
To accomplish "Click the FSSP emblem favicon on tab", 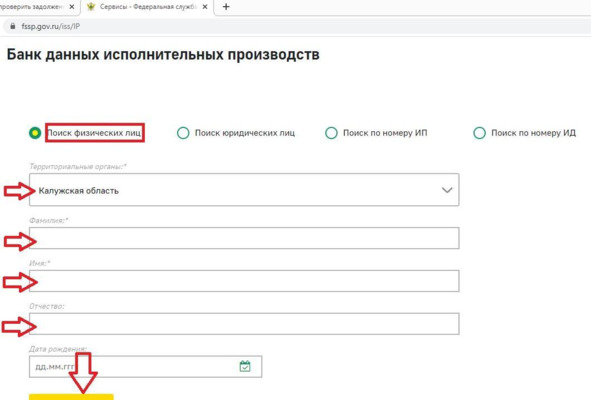I will (x=91, y=7).
